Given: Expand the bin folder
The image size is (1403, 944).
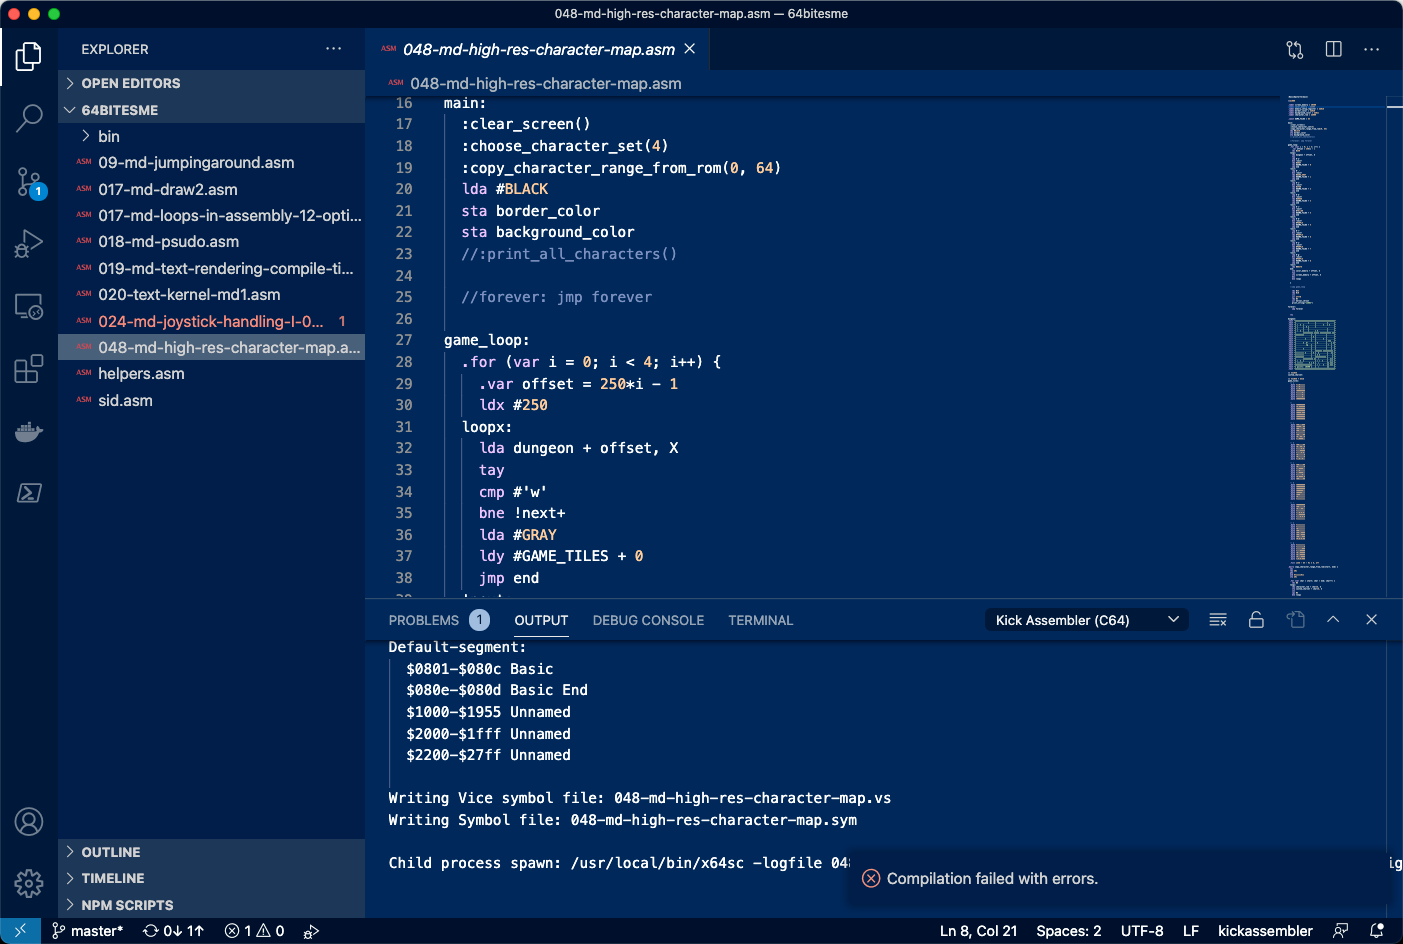Looking at the screenshot, I should 108,136.
